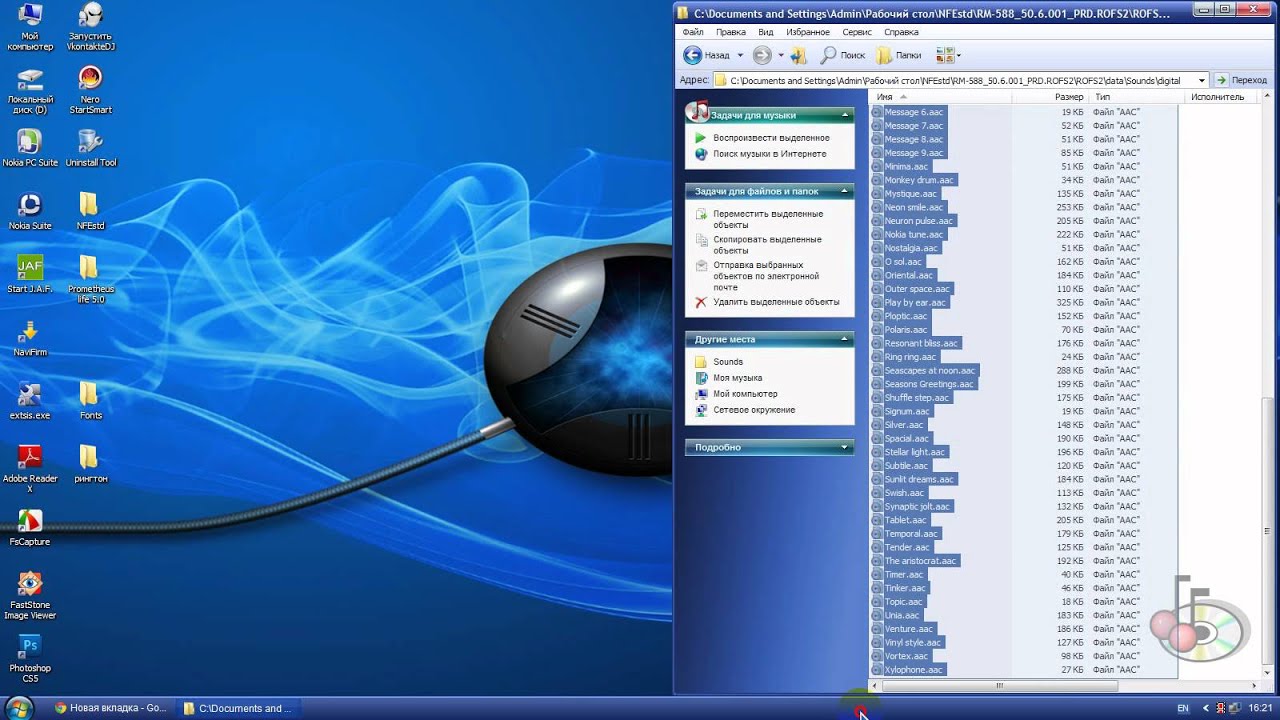This screenshot has height=720, width=1280.
Task: Click the address bar path field
Action: 953,80
